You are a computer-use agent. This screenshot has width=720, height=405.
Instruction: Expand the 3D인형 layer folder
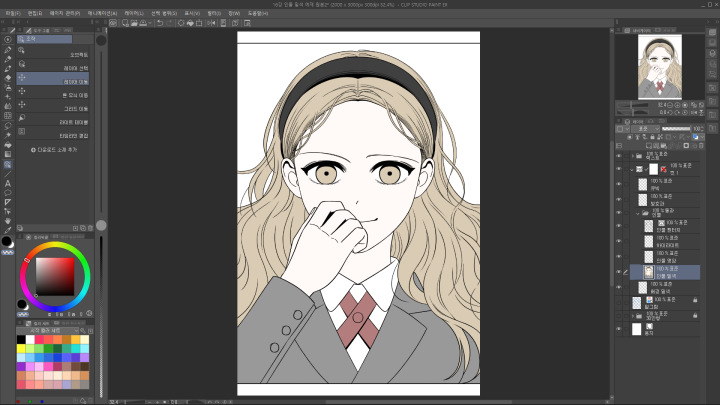click(632, 316)
